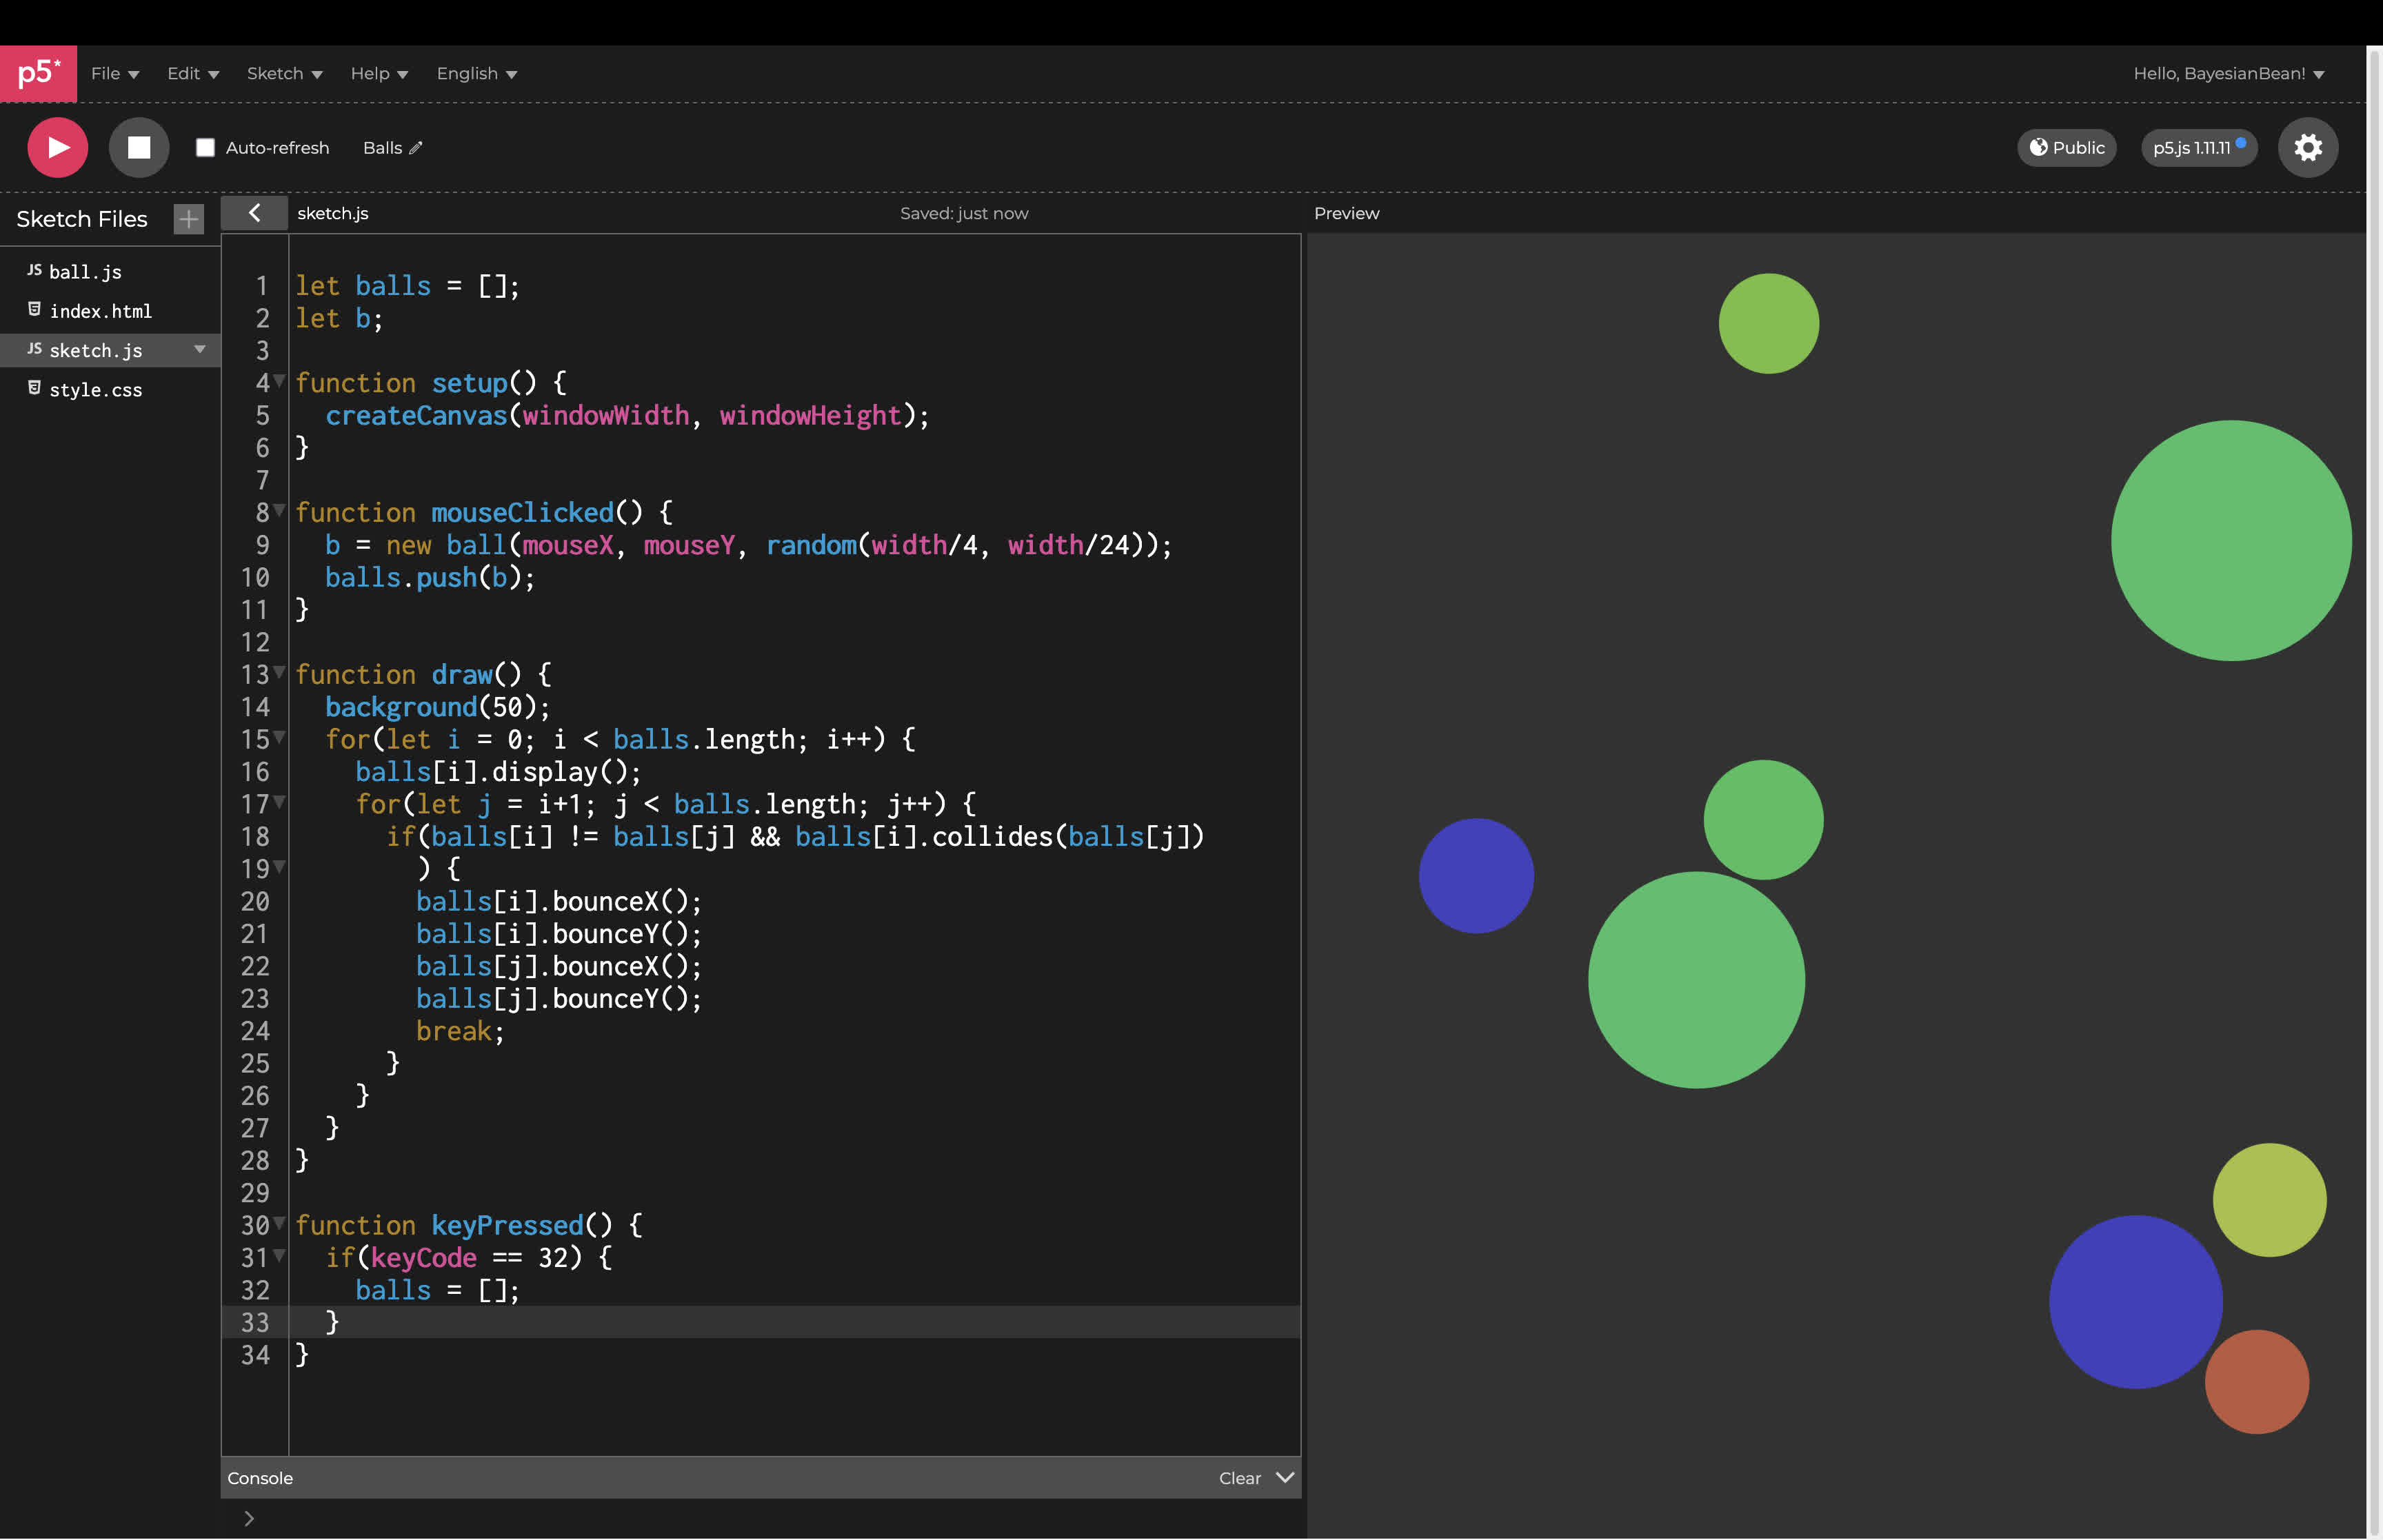The image size is (2383, 1540).
Task: Open the sketch.js file options arrow
Action: 200,349
